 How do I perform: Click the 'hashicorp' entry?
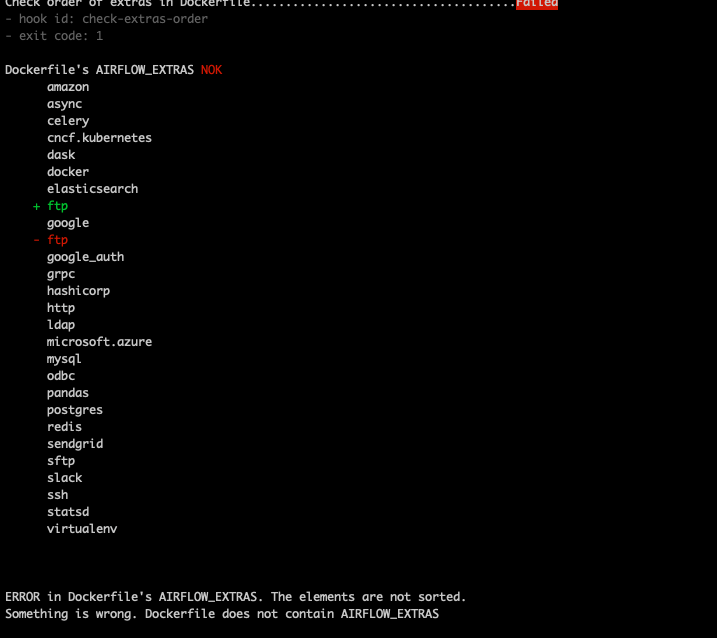79,291
